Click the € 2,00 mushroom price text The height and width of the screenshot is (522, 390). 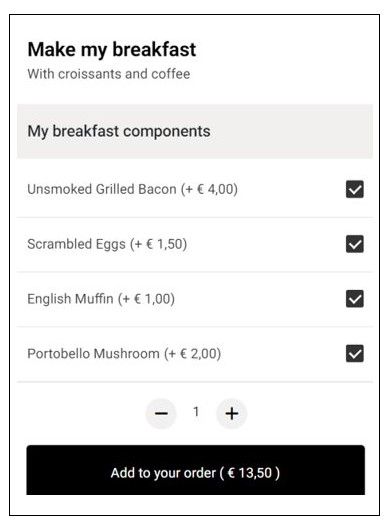pyautogui.click(x=193, y=354)
